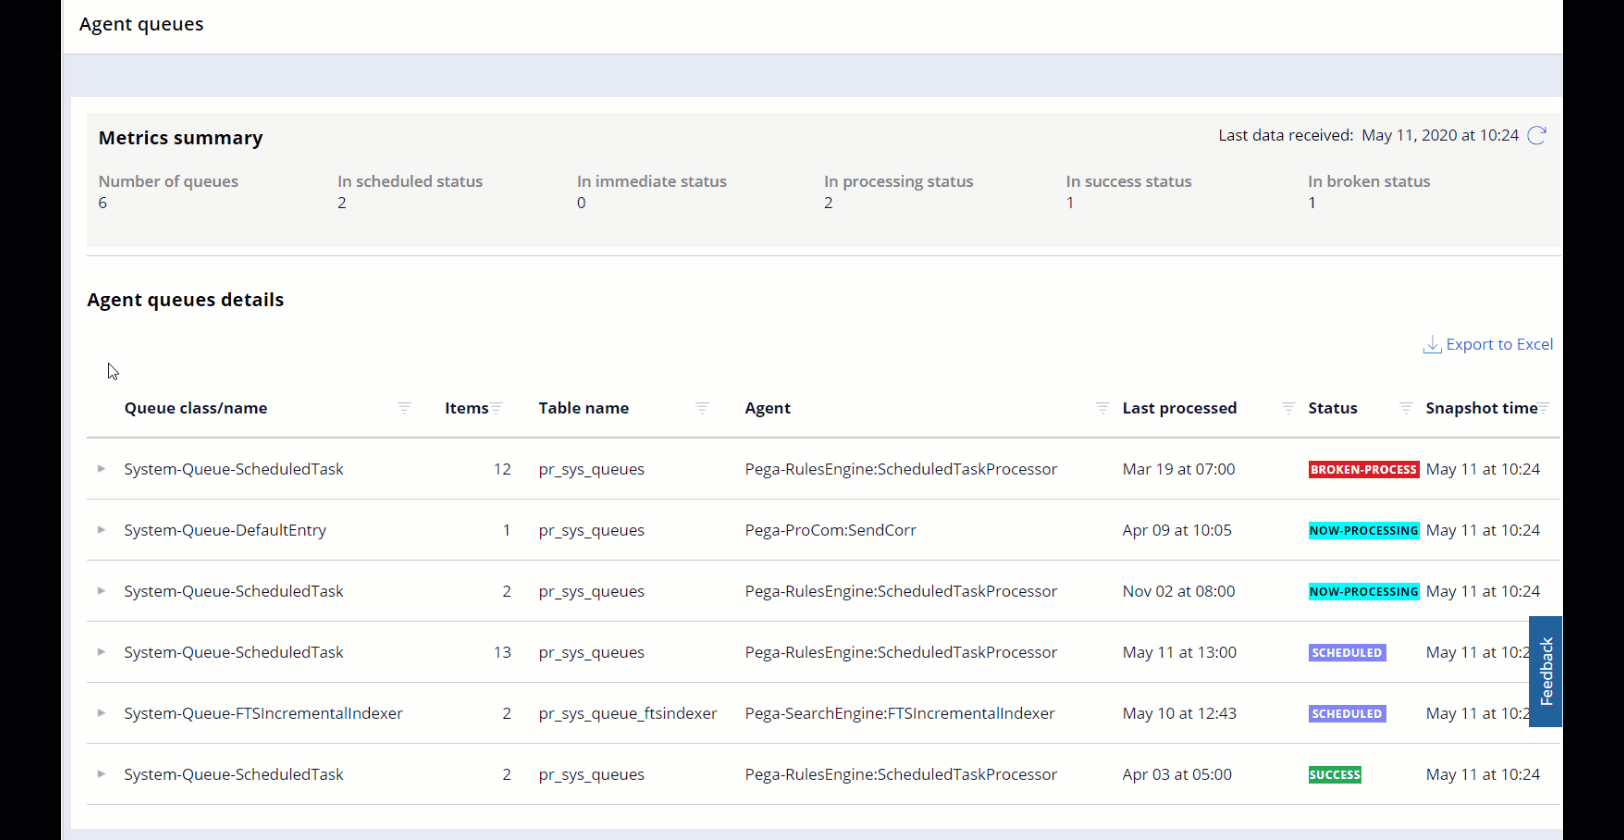
Task: Click the BROKEN-PROCESS status badge
Action: pos(1363,469)
